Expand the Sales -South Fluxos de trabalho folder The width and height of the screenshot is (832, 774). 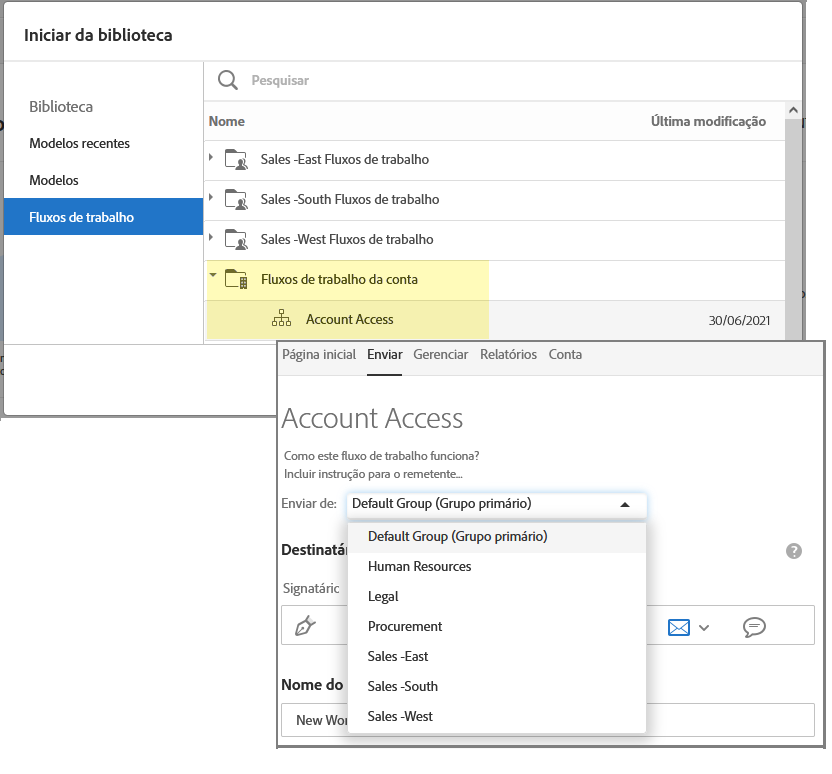[x=211, y=198]
